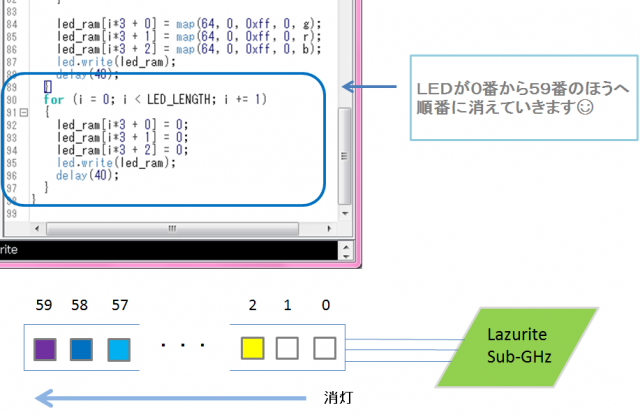Viewport: 640px width, 417px height.
Task: Click 'LED_LENGTH' in the for condition
Action: pos(178,100)
